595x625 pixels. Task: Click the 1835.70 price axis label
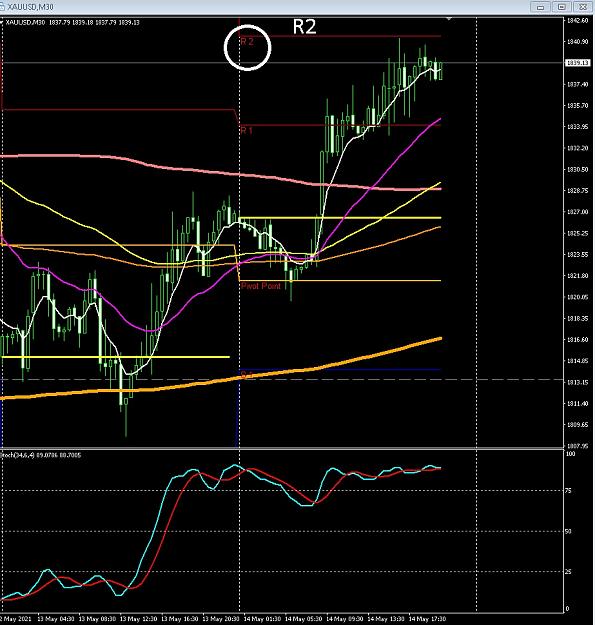click(577, 106)
